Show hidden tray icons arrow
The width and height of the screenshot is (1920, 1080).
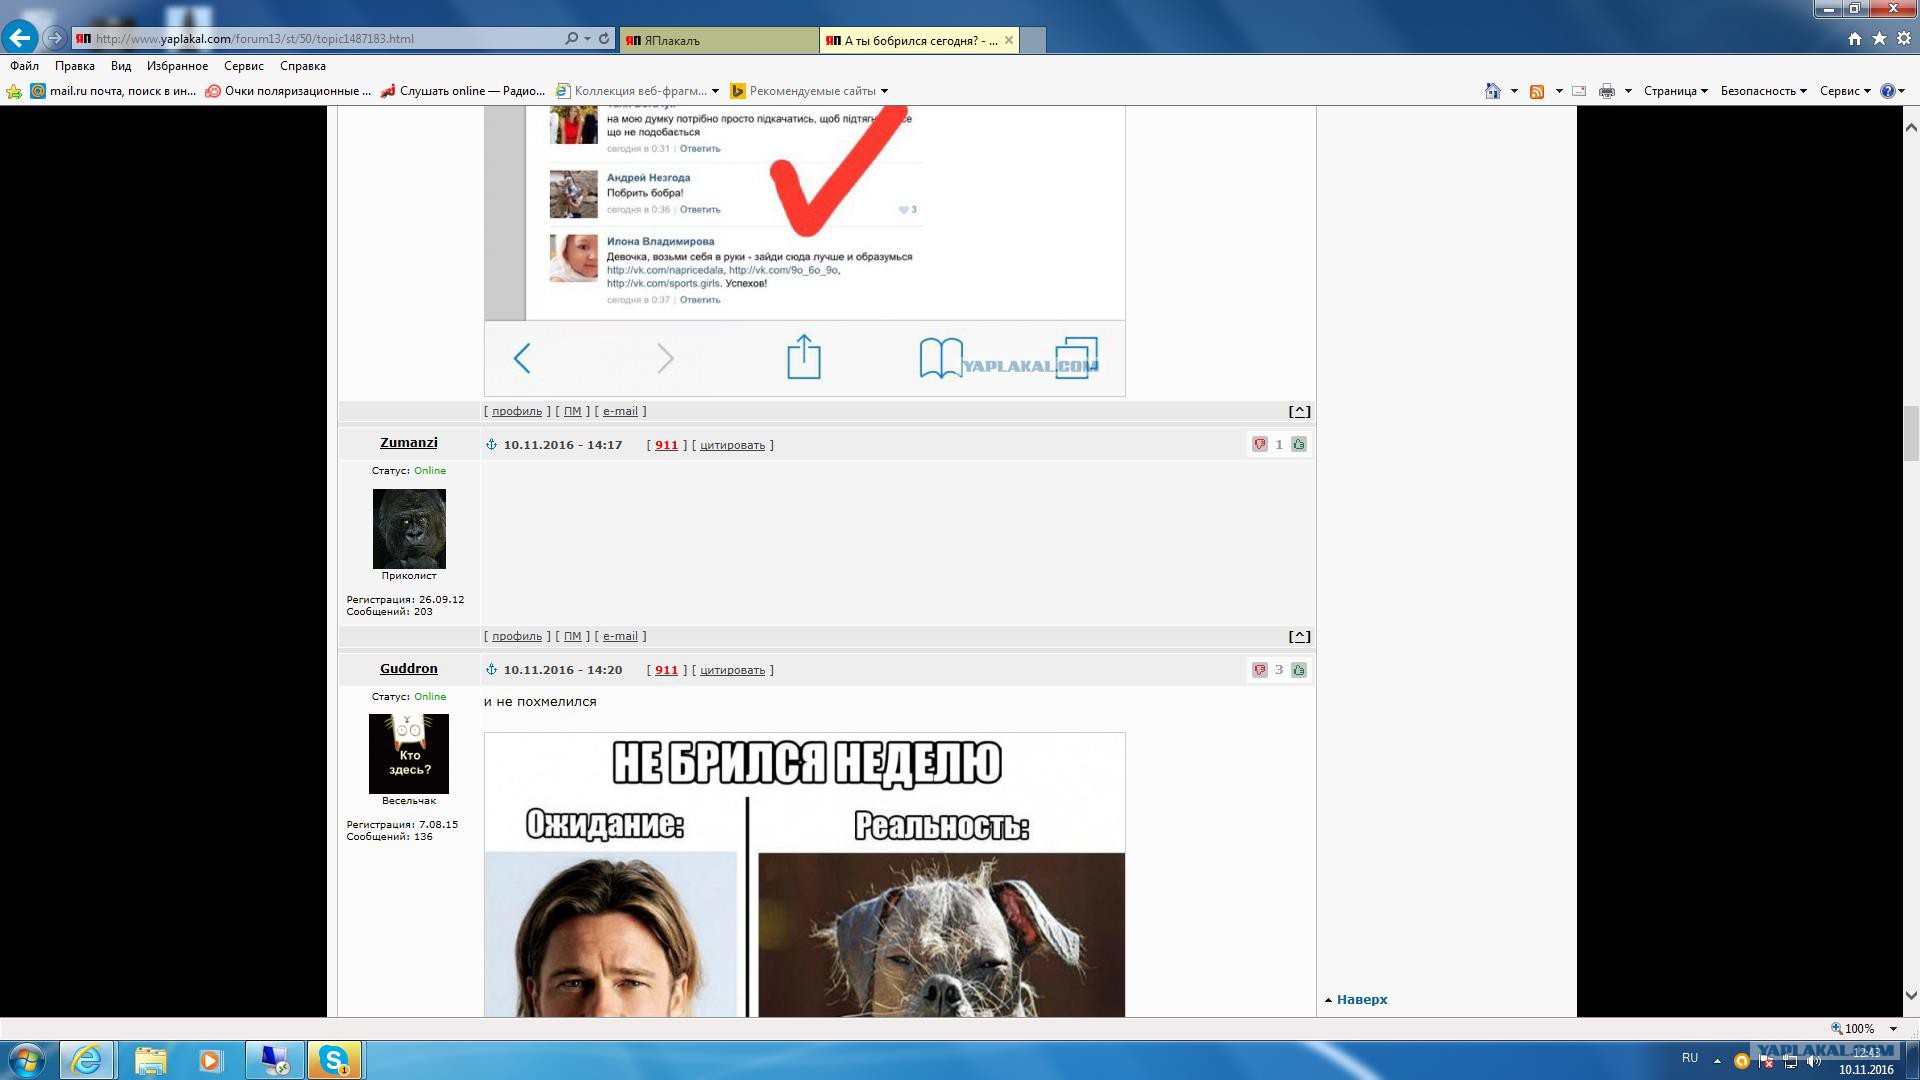pos(1717,1060)
